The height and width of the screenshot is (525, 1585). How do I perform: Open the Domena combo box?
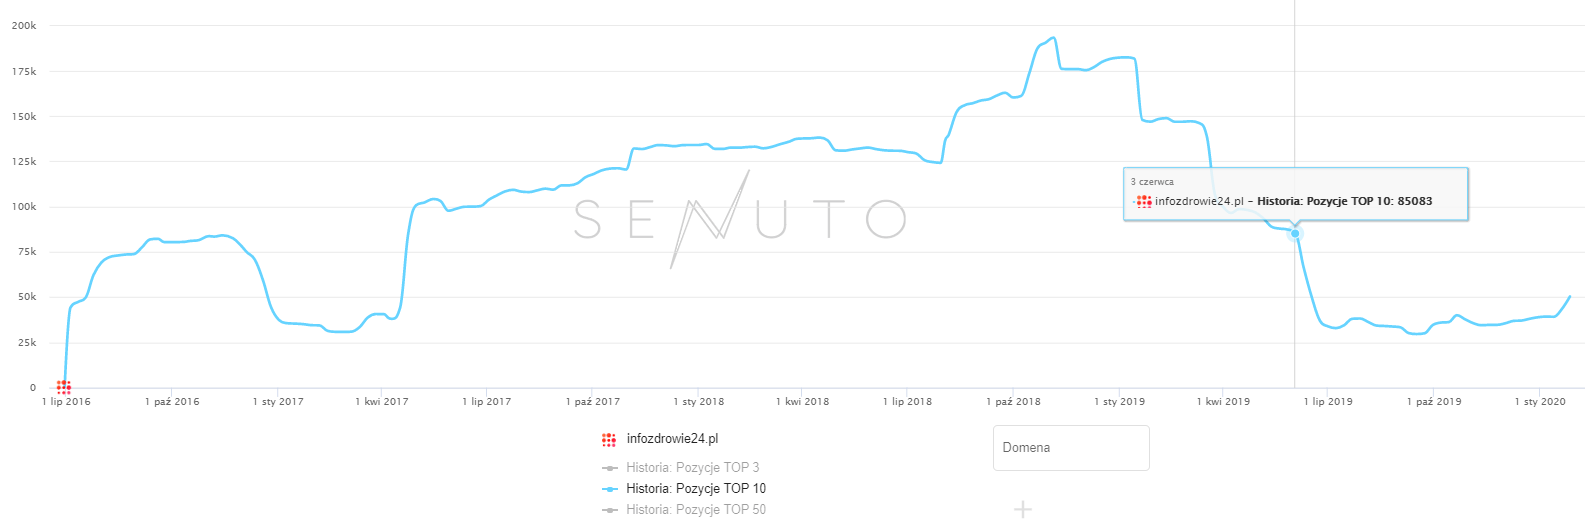pos(1071,448)
